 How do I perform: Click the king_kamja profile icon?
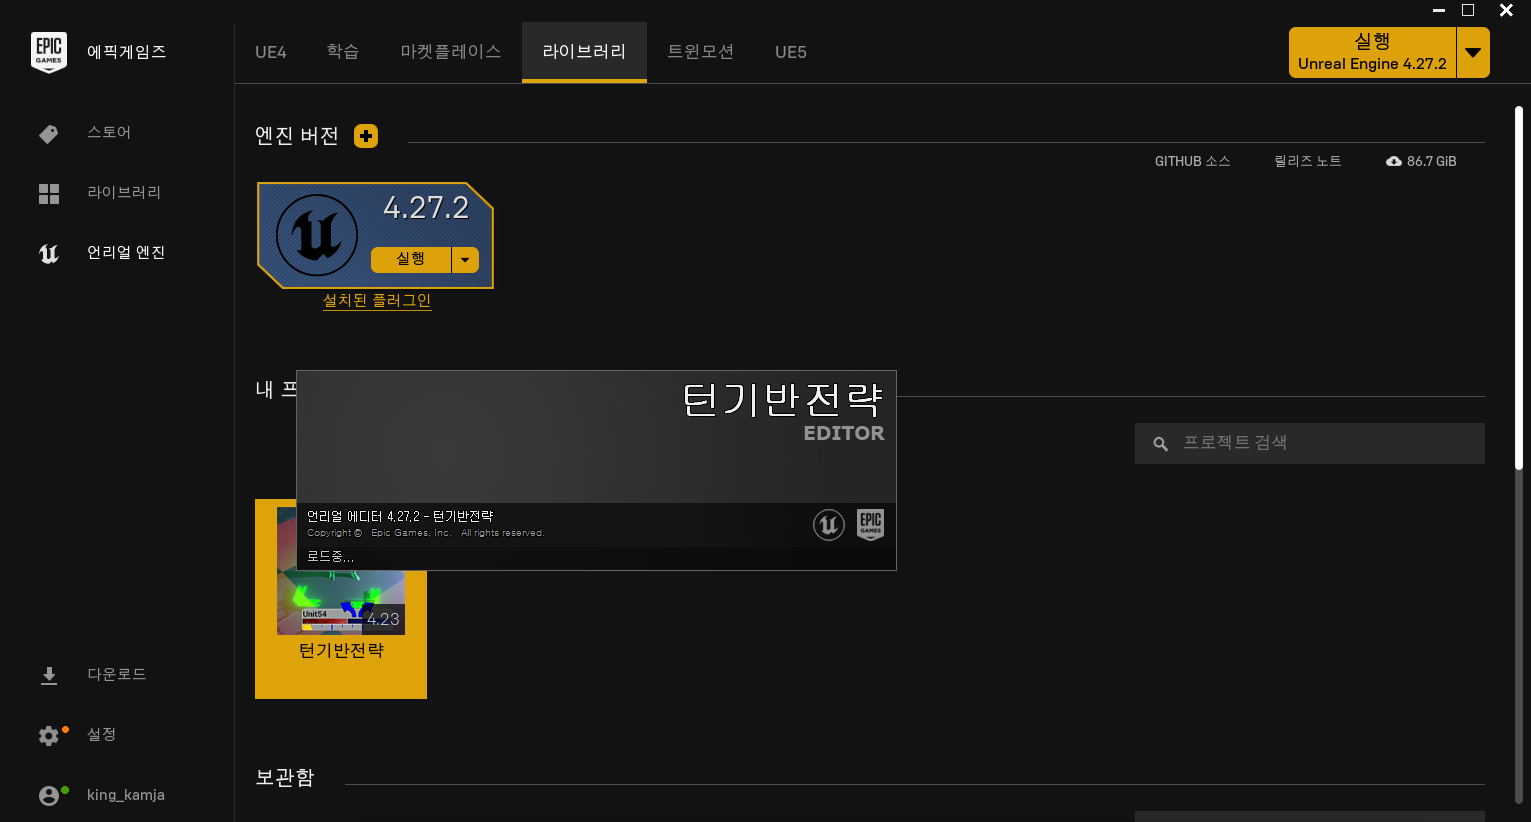tap(49, 796)
